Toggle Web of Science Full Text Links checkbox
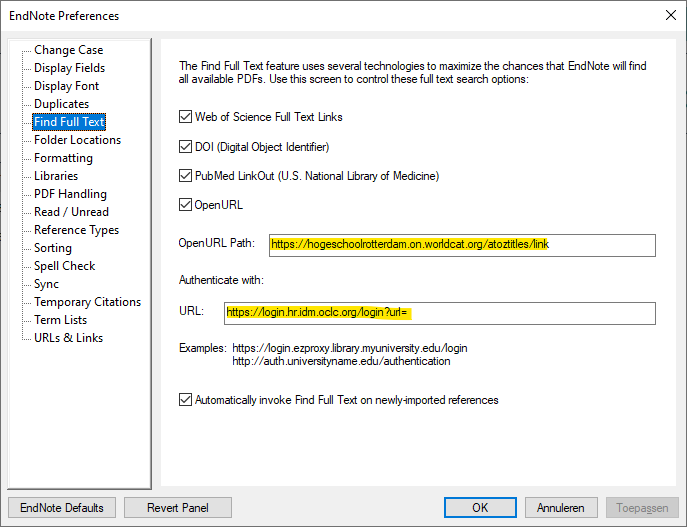 185,117
